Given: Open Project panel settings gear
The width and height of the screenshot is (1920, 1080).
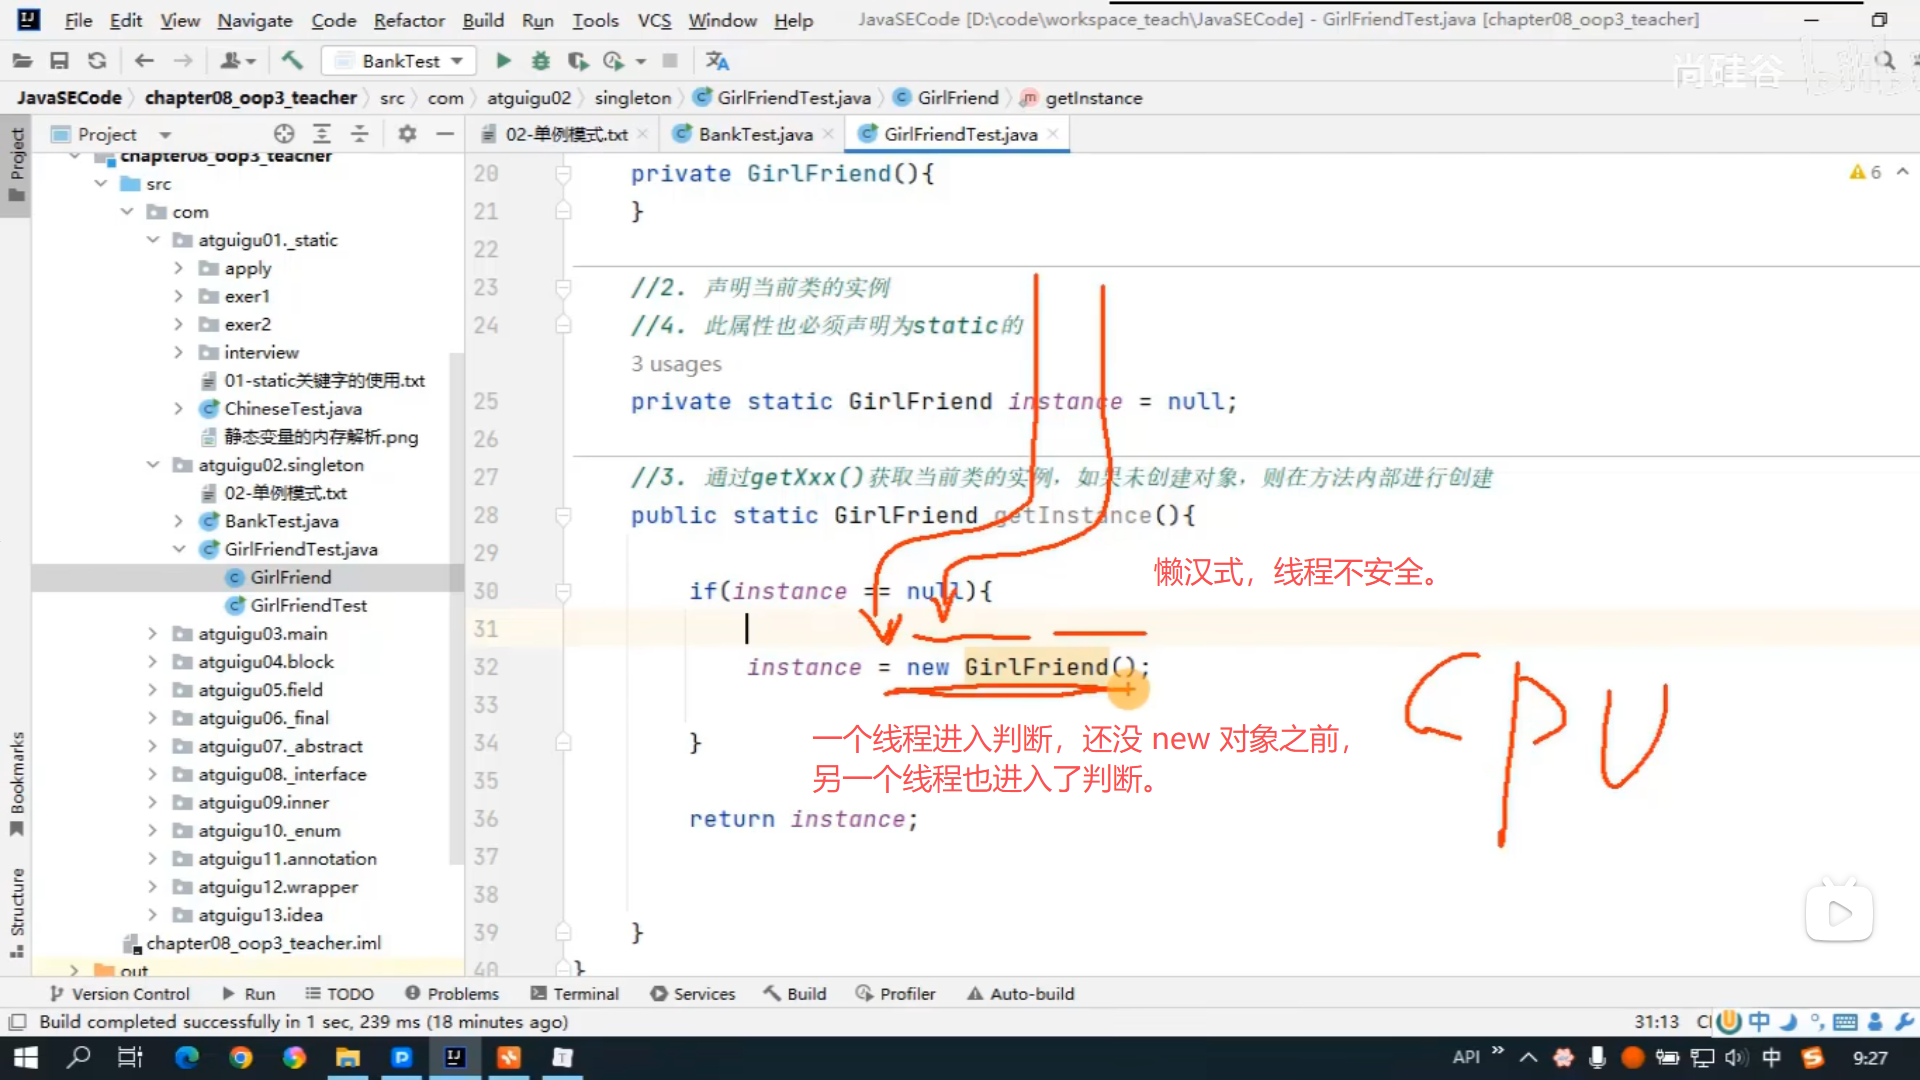Looking at the screenshot, I should click(x=407, y=134).
